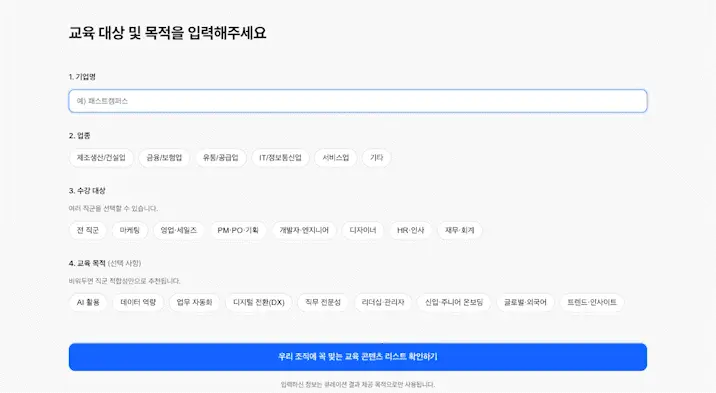
Task: Toggle the 영업·세일즈 chip
Action: pos(179,231)
